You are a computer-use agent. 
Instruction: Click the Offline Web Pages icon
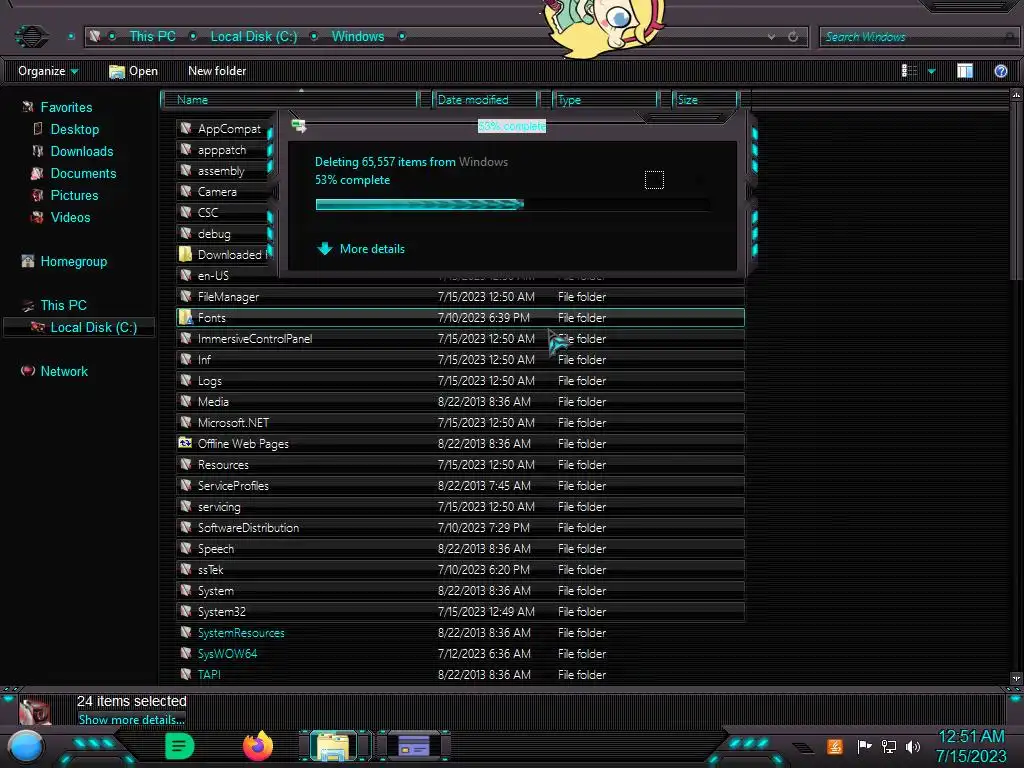(185, 443)
